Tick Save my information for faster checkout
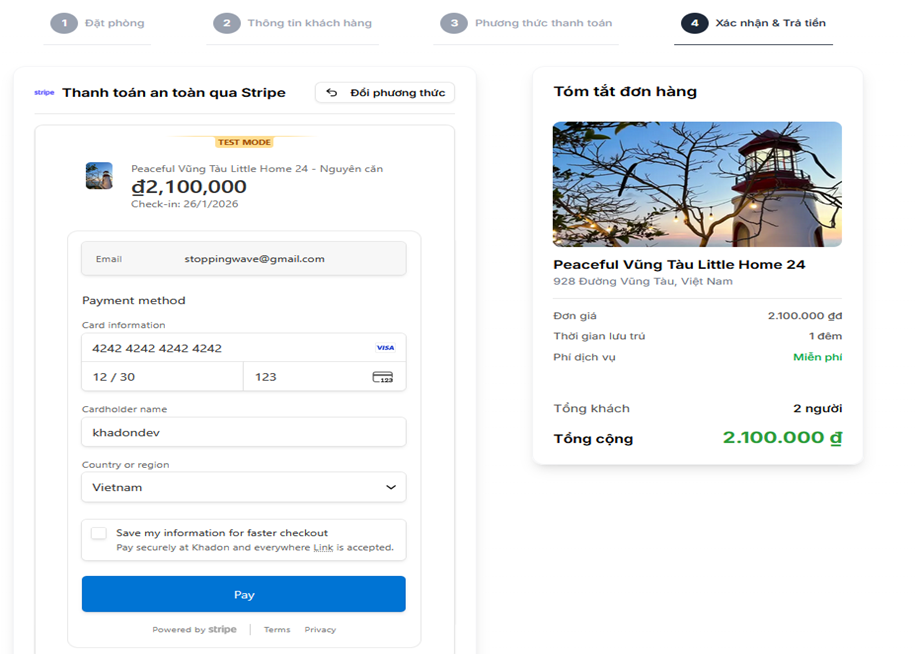Viewport: 915px width, 654px height. pyautogui.click(x=99, y=533)
